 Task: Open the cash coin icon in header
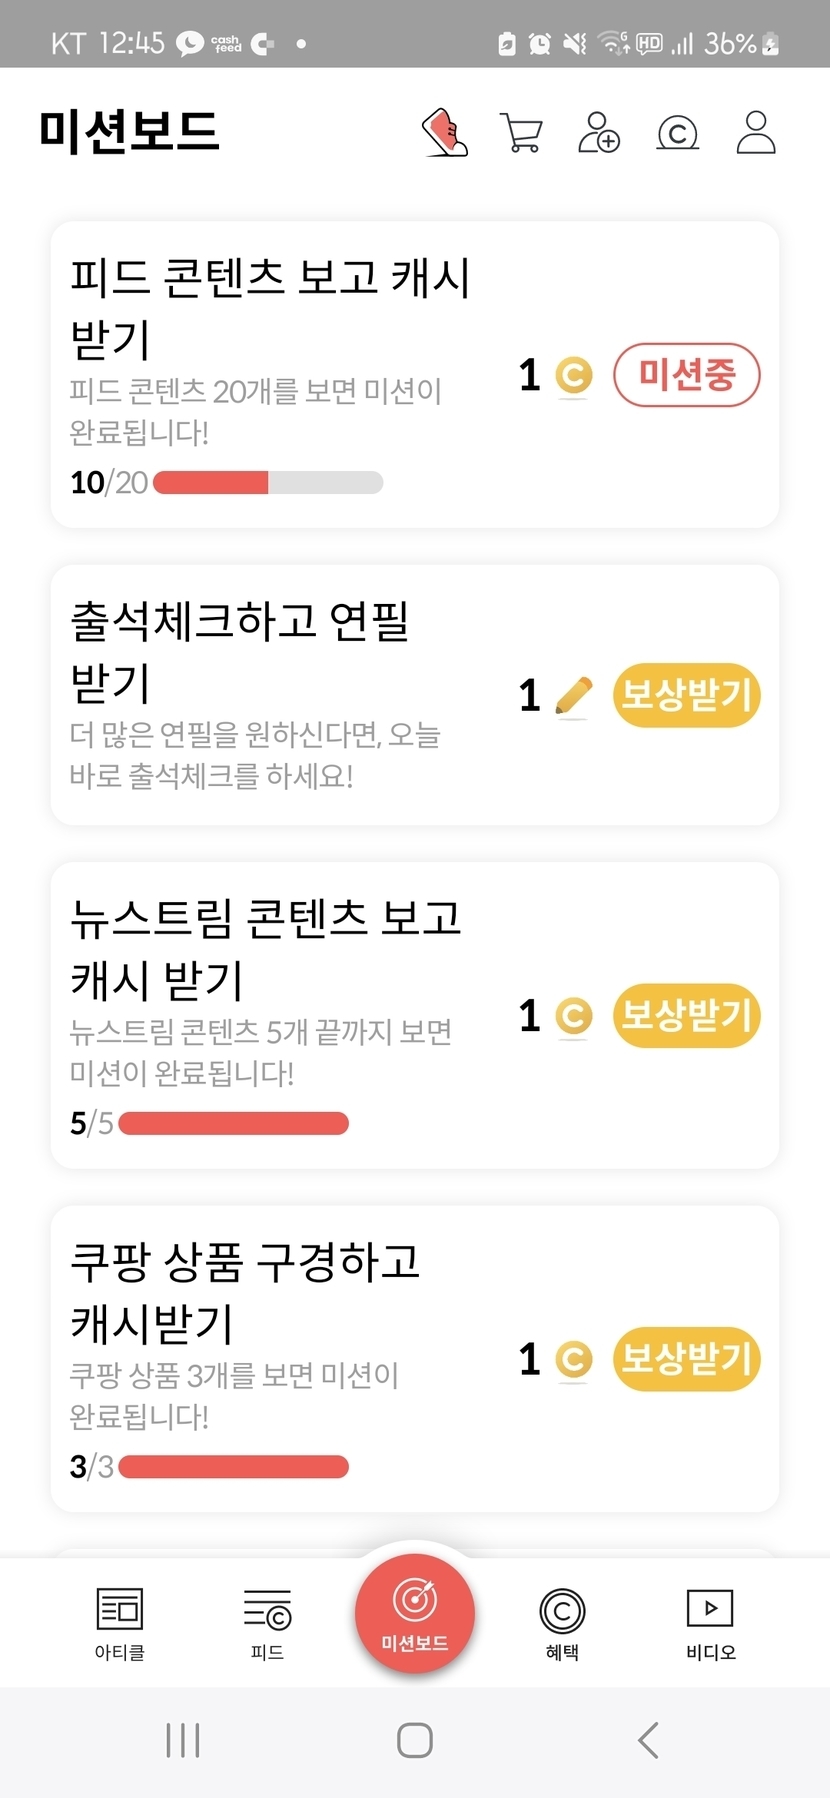(677, 133)
